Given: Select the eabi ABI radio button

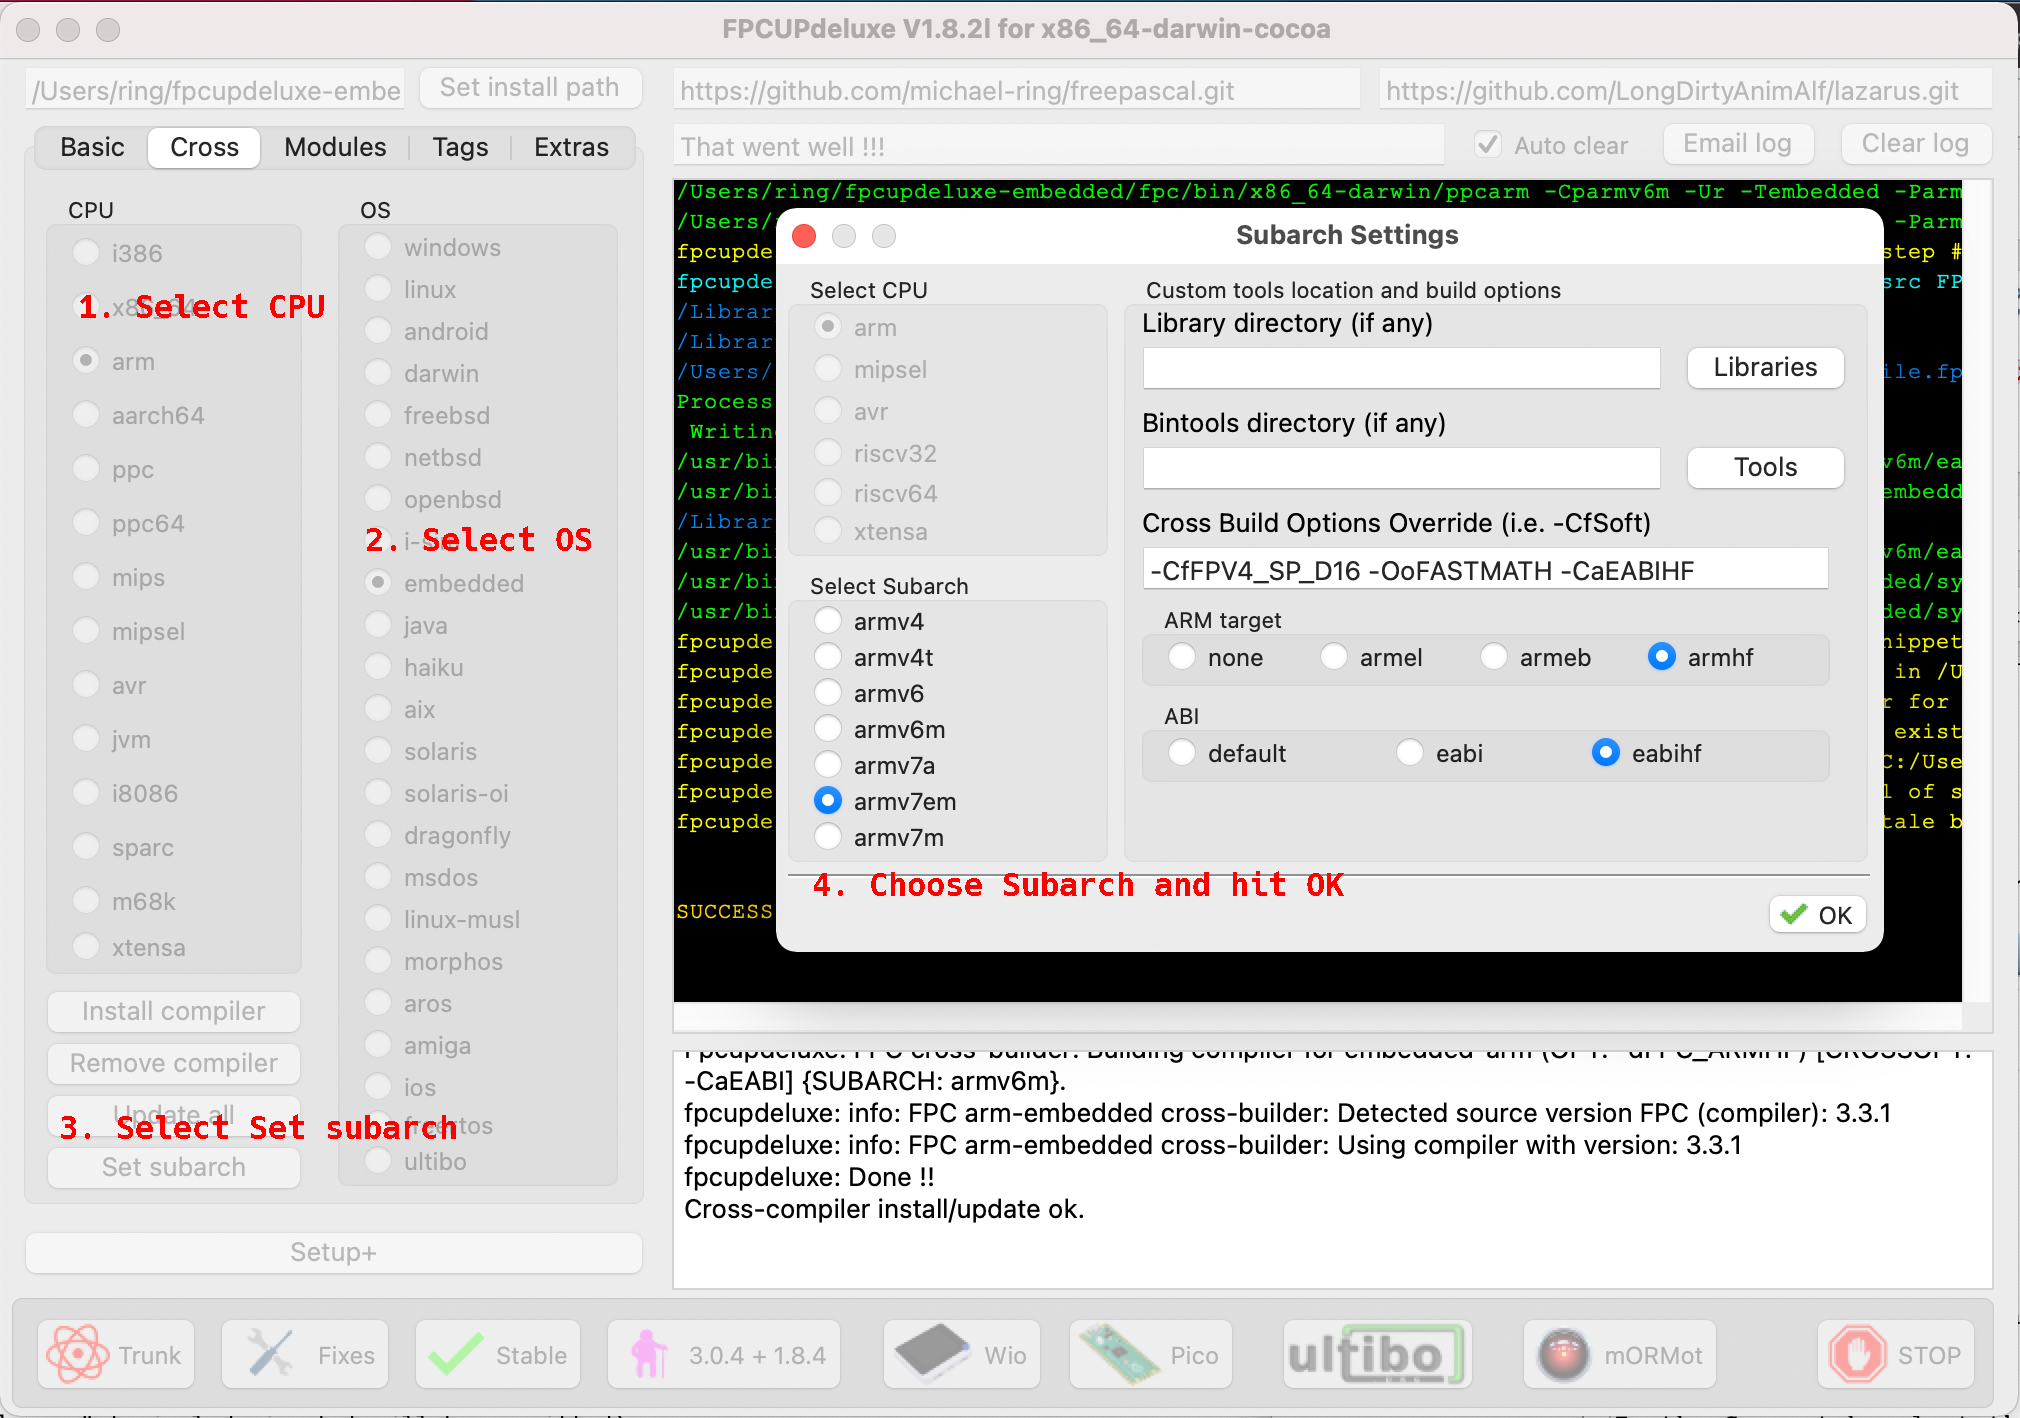Looking at the screenshot, I should tap(1410, 752).
